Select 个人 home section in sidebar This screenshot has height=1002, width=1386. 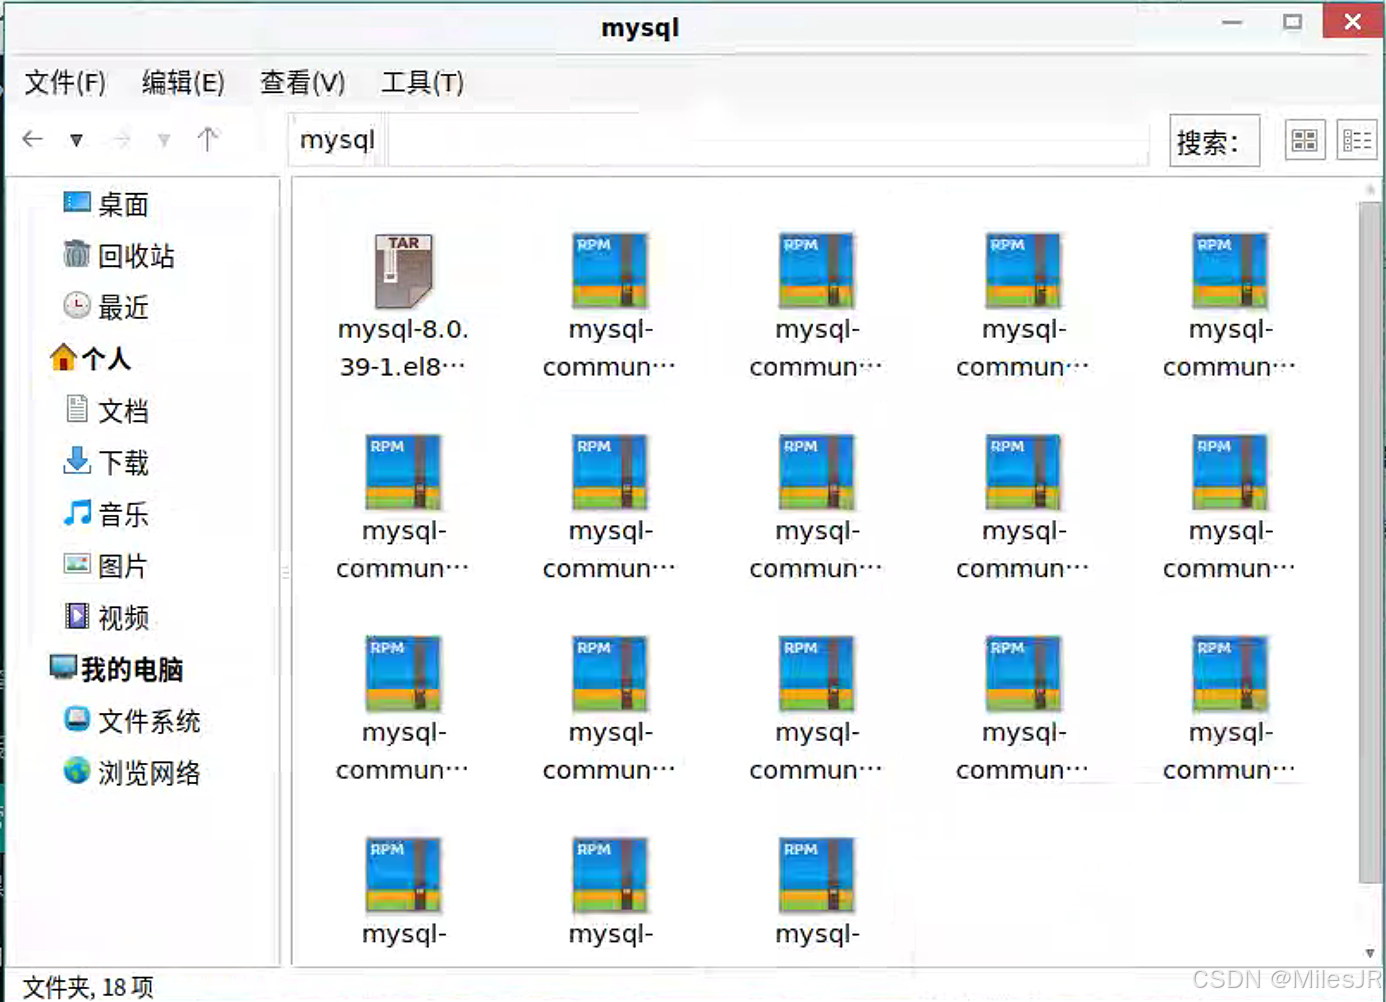pyautogui.click(x=90, y=358)
